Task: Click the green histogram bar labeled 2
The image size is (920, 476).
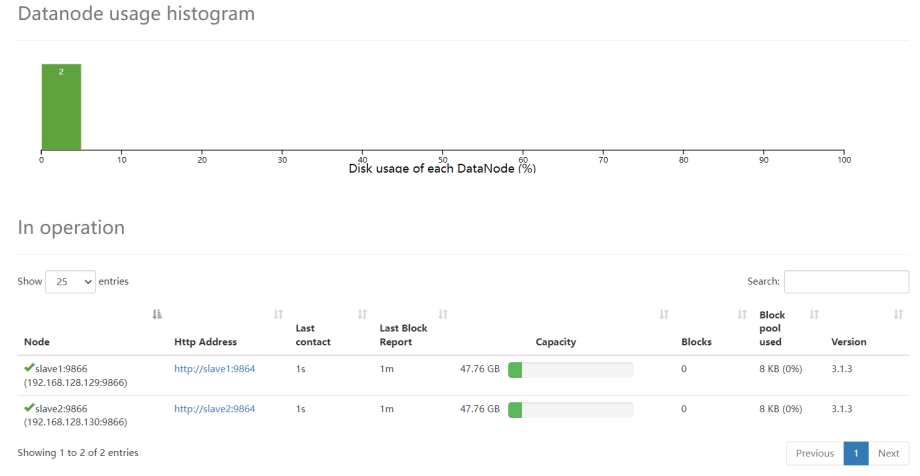Action: (61, 107)
